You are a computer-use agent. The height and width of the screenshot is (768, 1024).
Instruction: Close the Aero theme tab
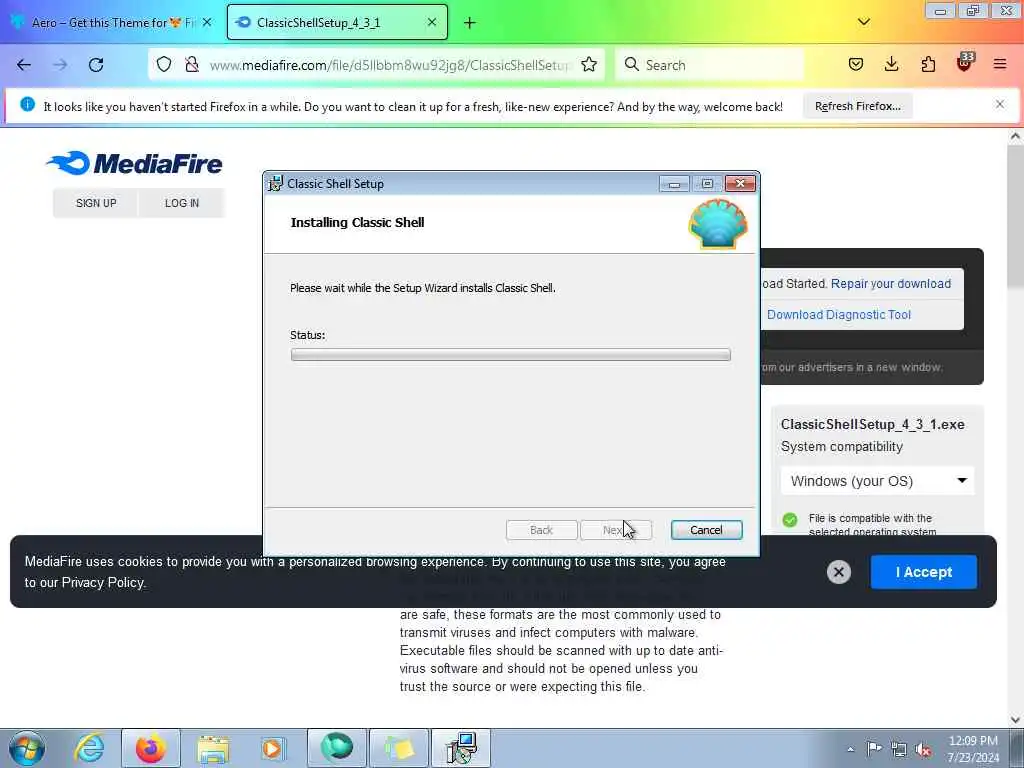[x=207, y=22]
